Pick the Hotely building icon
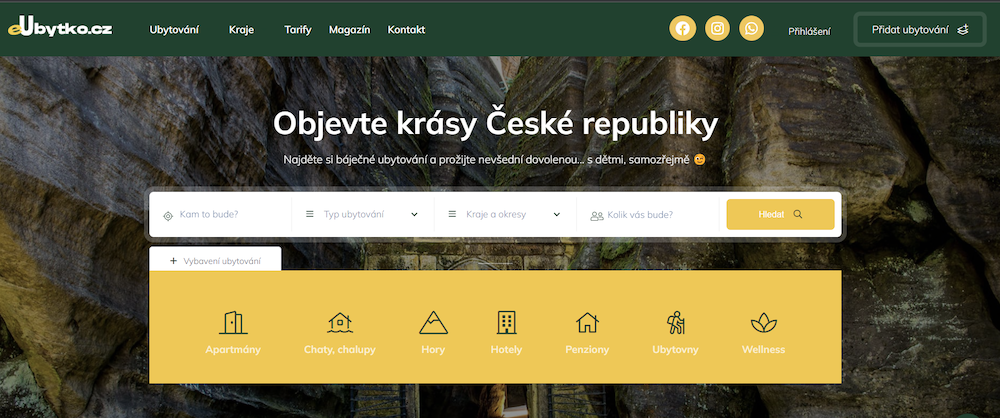The height and width of the screenshot is (418, 1000). (x=506, y=322)
